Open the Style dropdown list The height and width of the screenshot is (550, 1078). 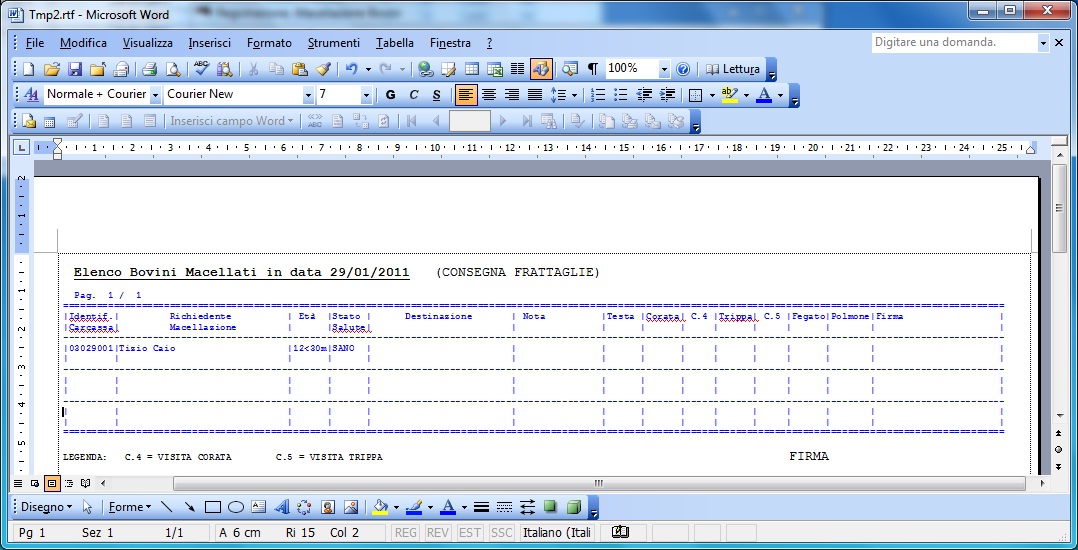[x=155, y=94]
